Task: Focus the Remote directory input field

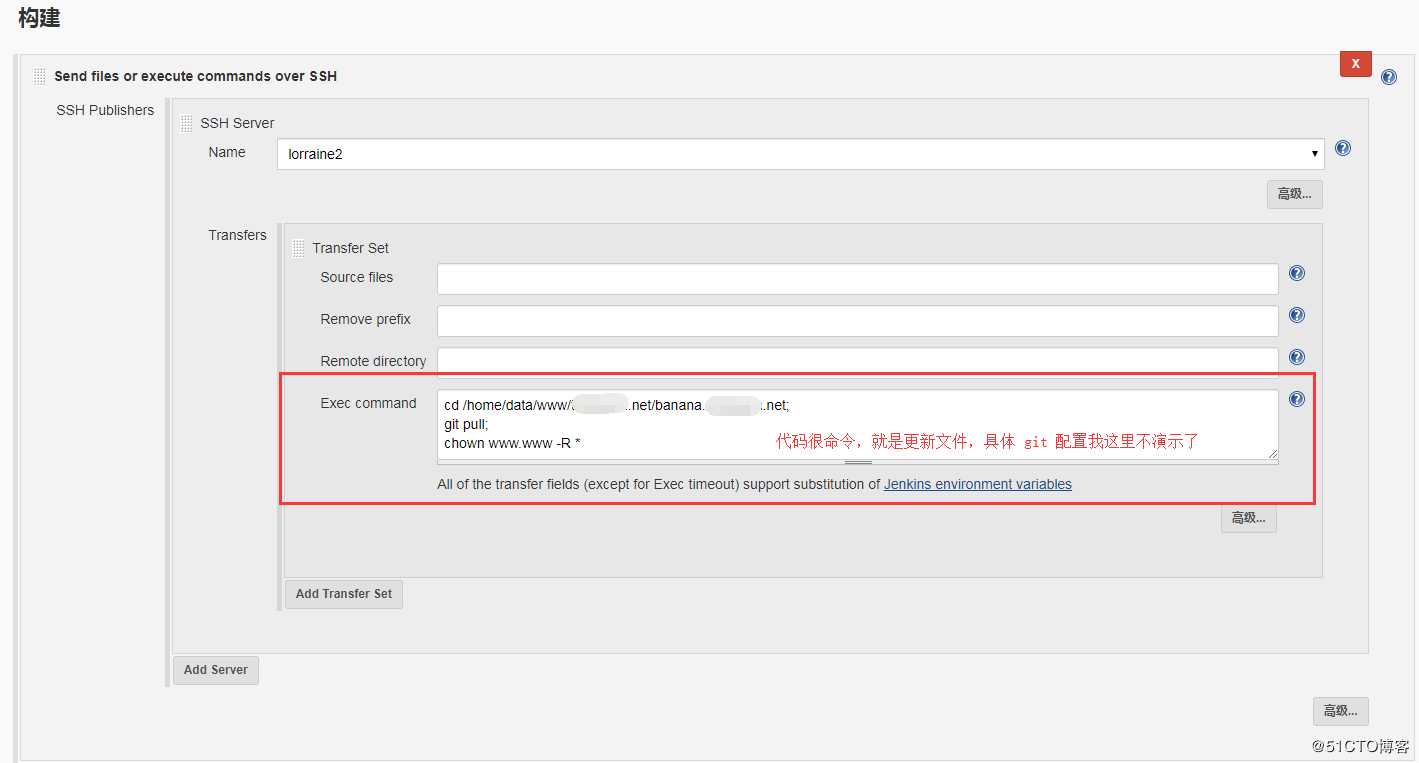Action: coord(857,362)
